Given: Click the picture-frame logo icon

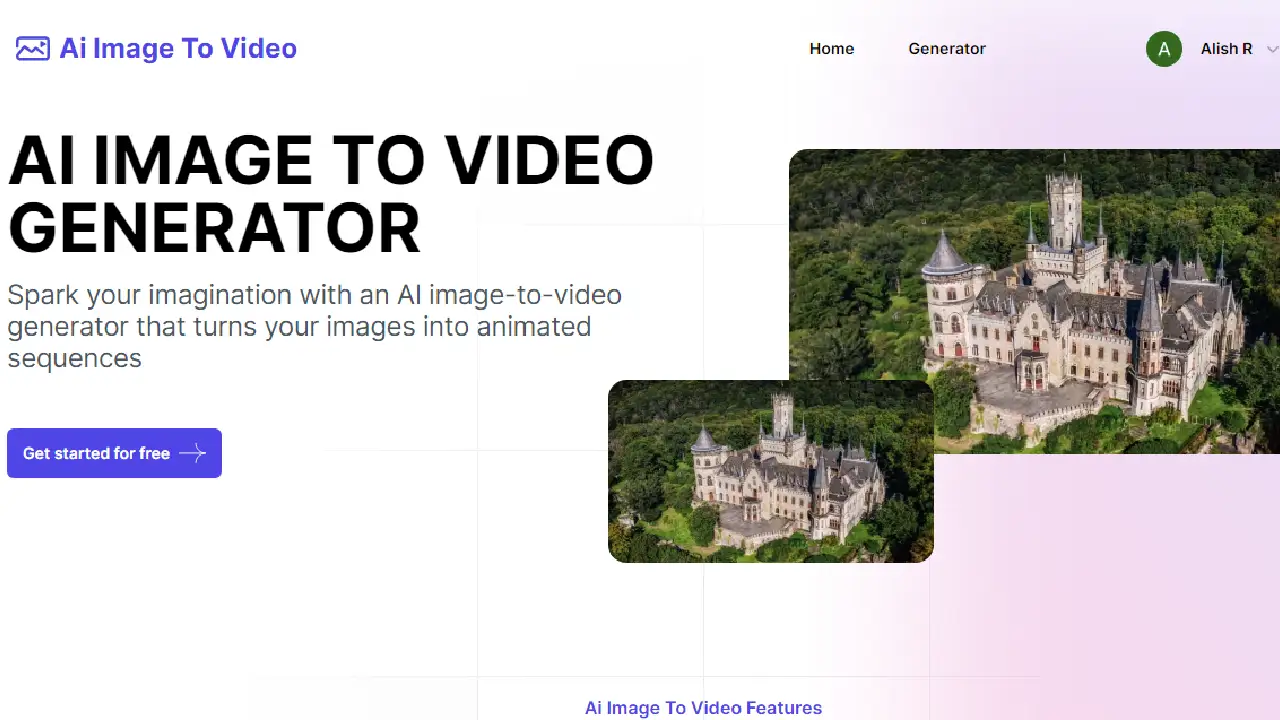Looking at the screenshot, I should [33, 48].
